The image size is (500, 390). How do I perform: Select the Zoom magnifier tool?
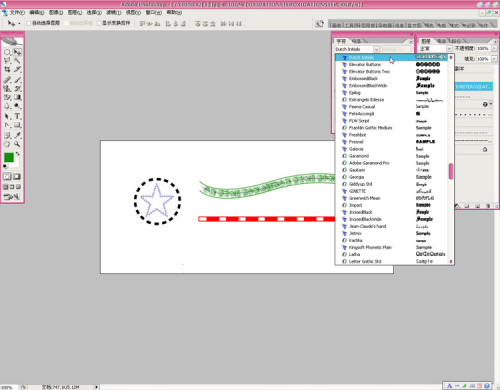tap(17, 144)
